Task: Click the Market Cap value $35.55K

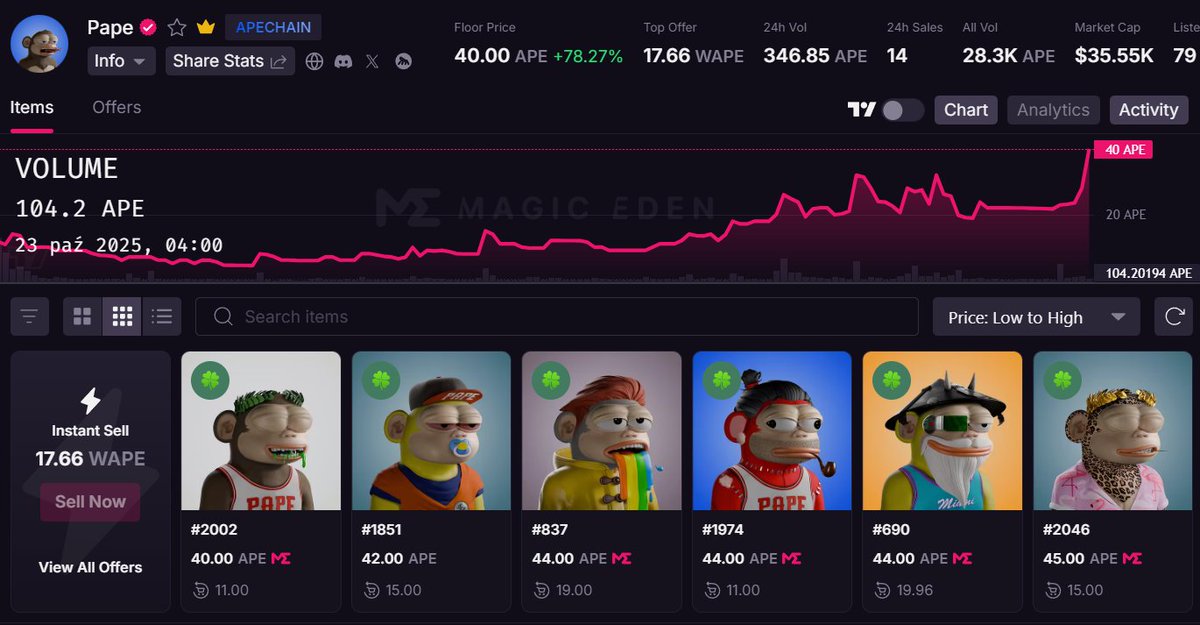Action: (1114, 56)
